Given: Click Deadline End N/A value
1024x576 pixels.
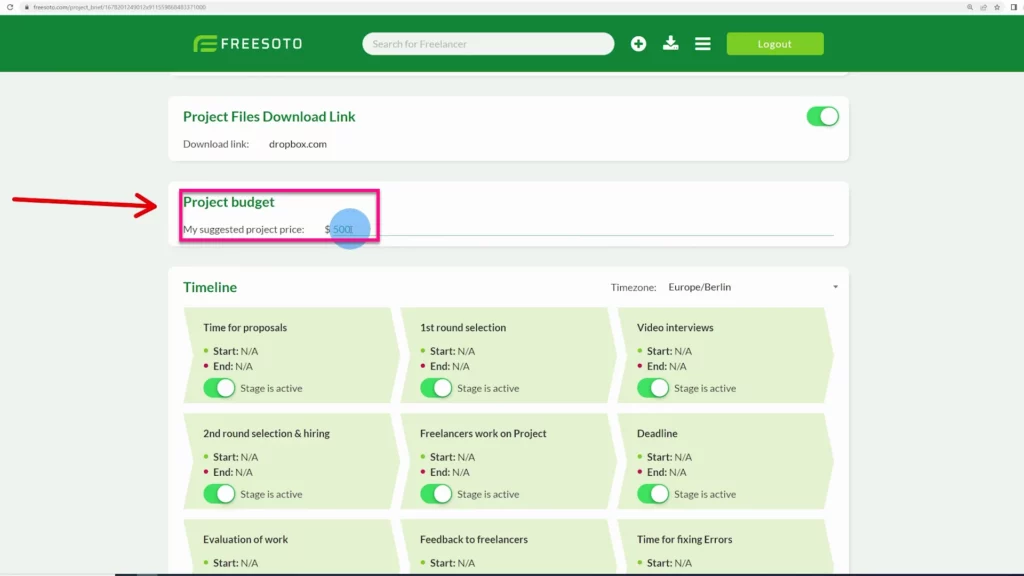Looking at the screenshot, I should tap(677, 472).
